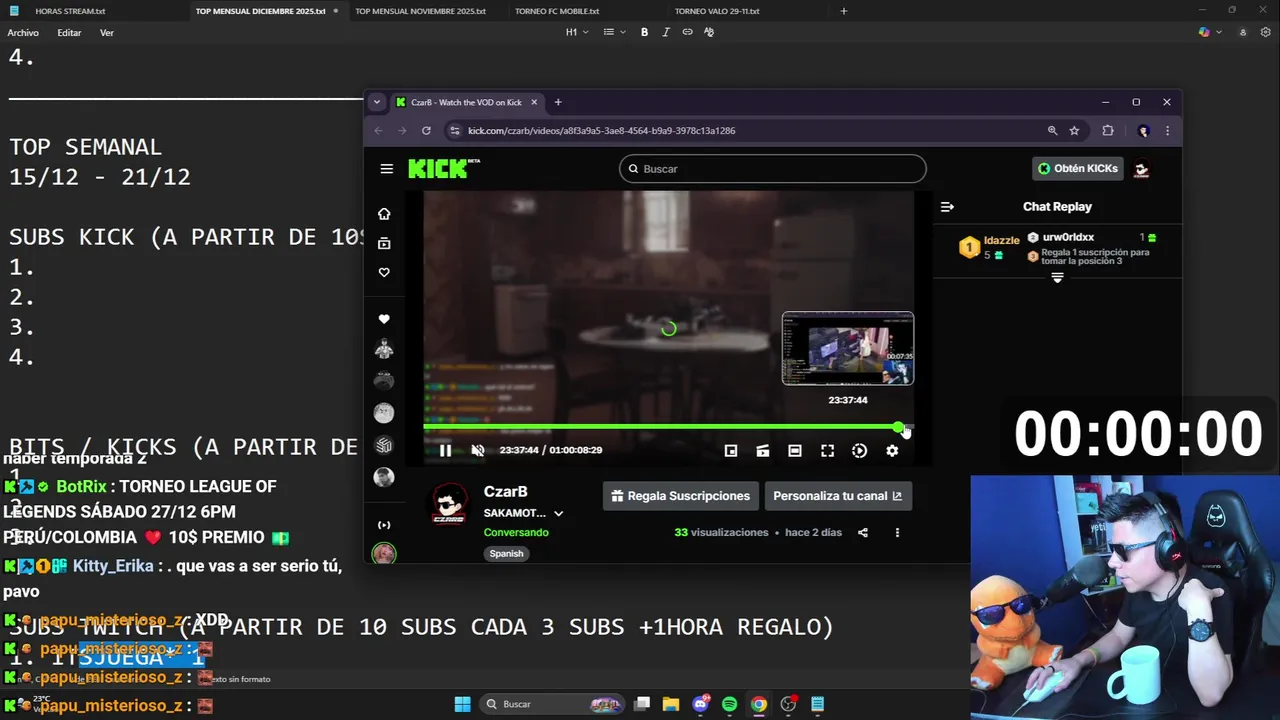Collapse the Chat Replay panel

tap(947, 207)
